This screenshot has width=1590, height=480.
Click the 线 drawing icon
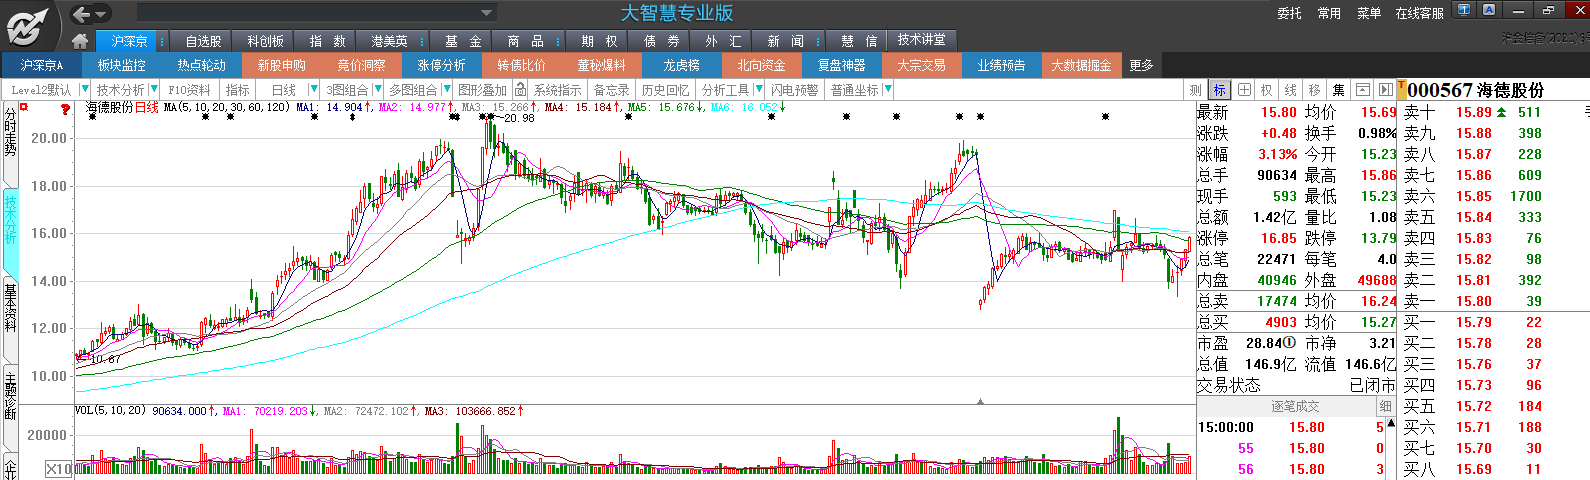[1291, 90]
